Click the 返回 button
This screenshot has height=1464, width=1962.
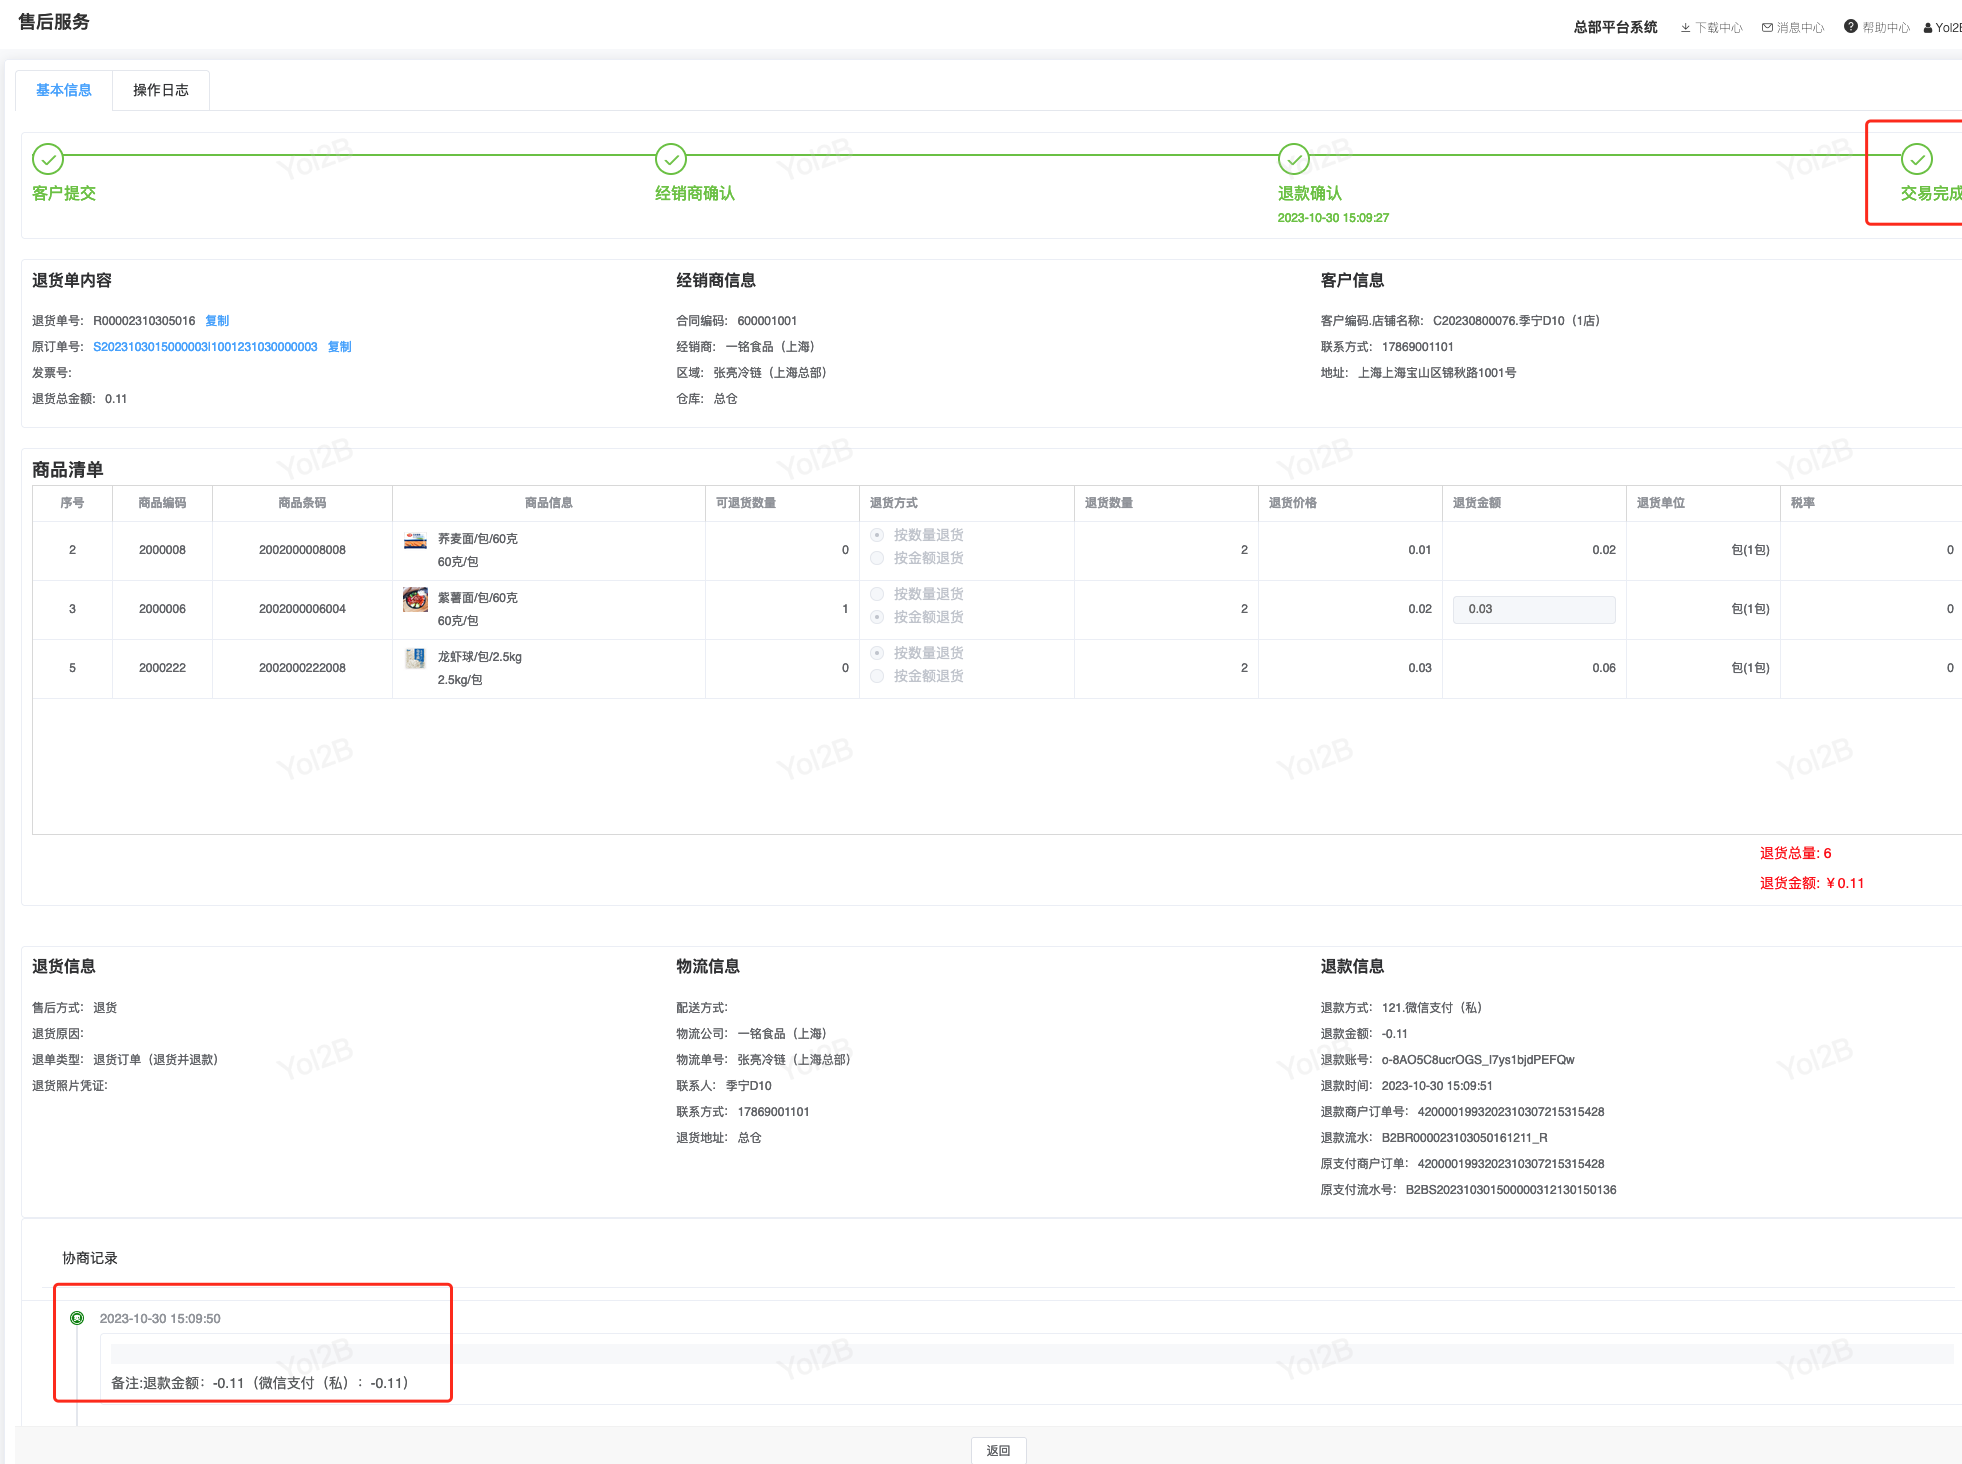click(x=998, y=1450)
